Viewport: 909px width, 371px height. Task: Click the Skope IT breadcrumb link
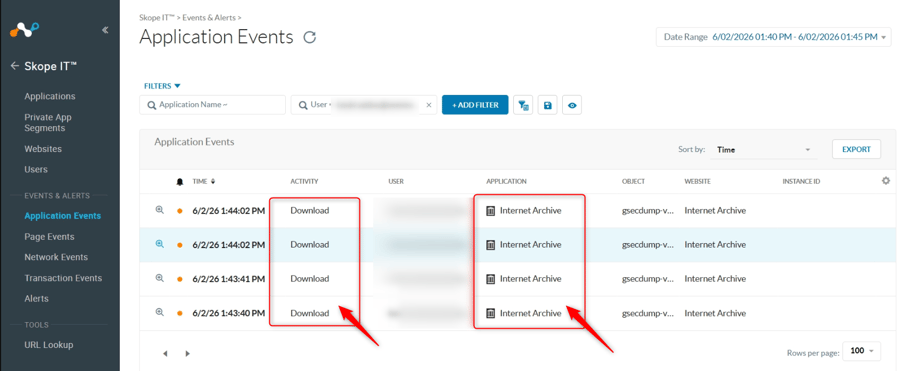(156, 18)
